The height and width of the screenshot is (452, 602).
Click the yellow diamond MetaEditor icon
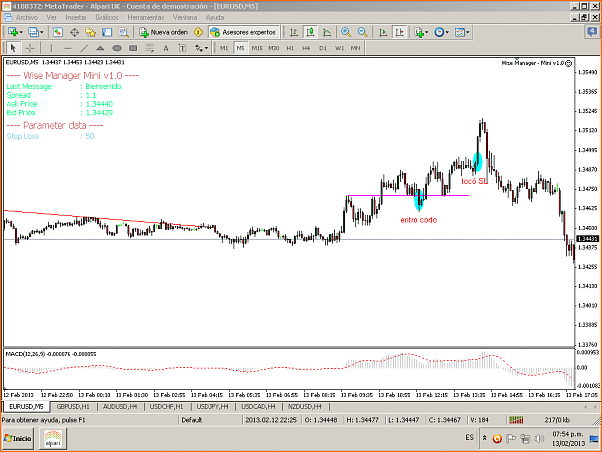click(198, 32)
